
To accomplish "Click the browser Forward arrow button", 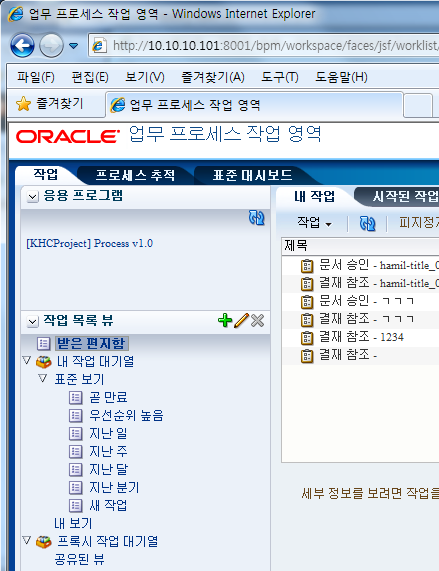I will (x=51, y=46).
